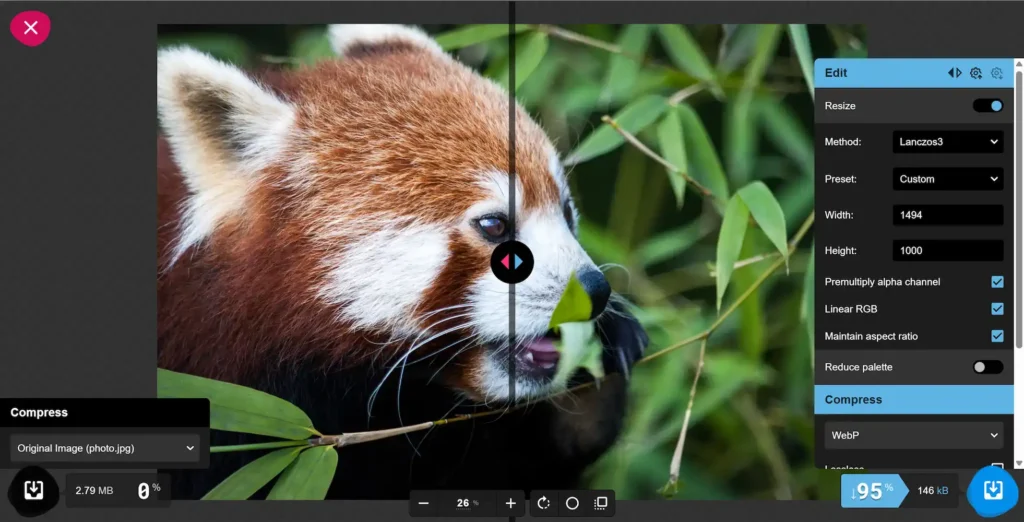Click the 26 % zoom value field
Screen dimensions: 1024x522
click(x=466, y=503)
